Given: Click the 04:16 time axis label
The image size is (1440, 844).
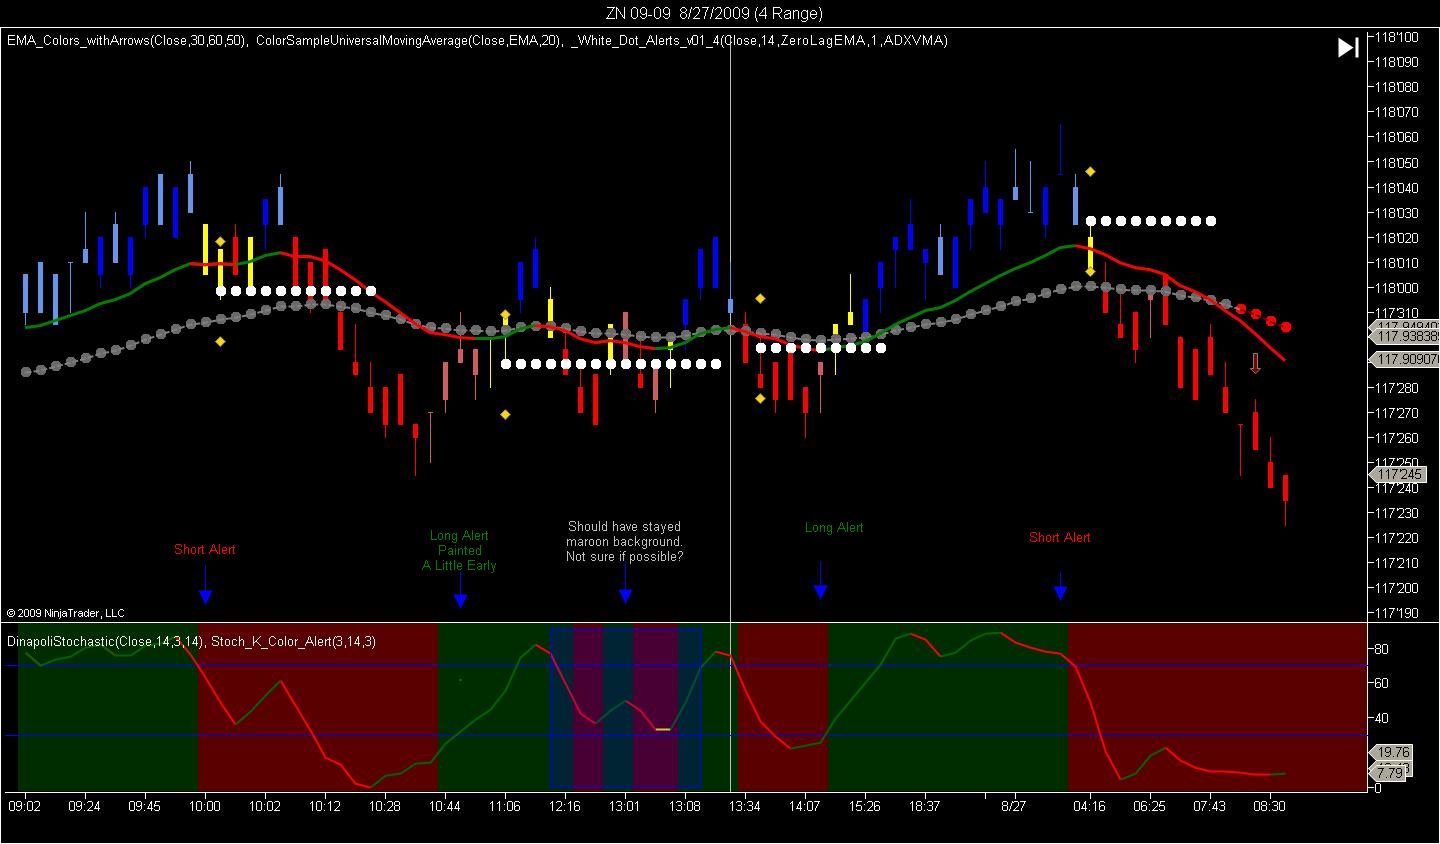Looking at the screenshot, I should pos(1089,806).
